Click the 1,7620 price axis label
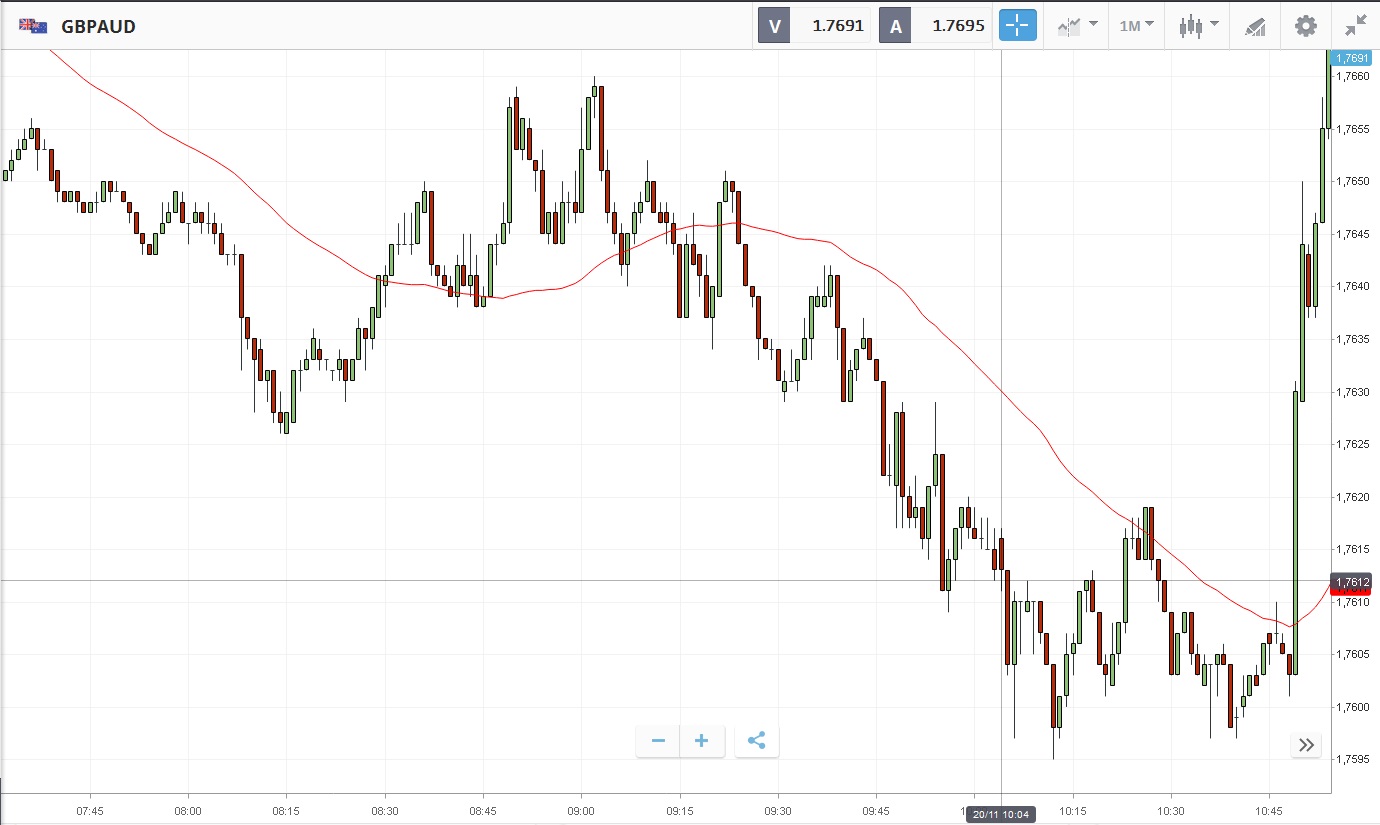Viewport: 1380px width, 825px height. (x=1353, y=497)
